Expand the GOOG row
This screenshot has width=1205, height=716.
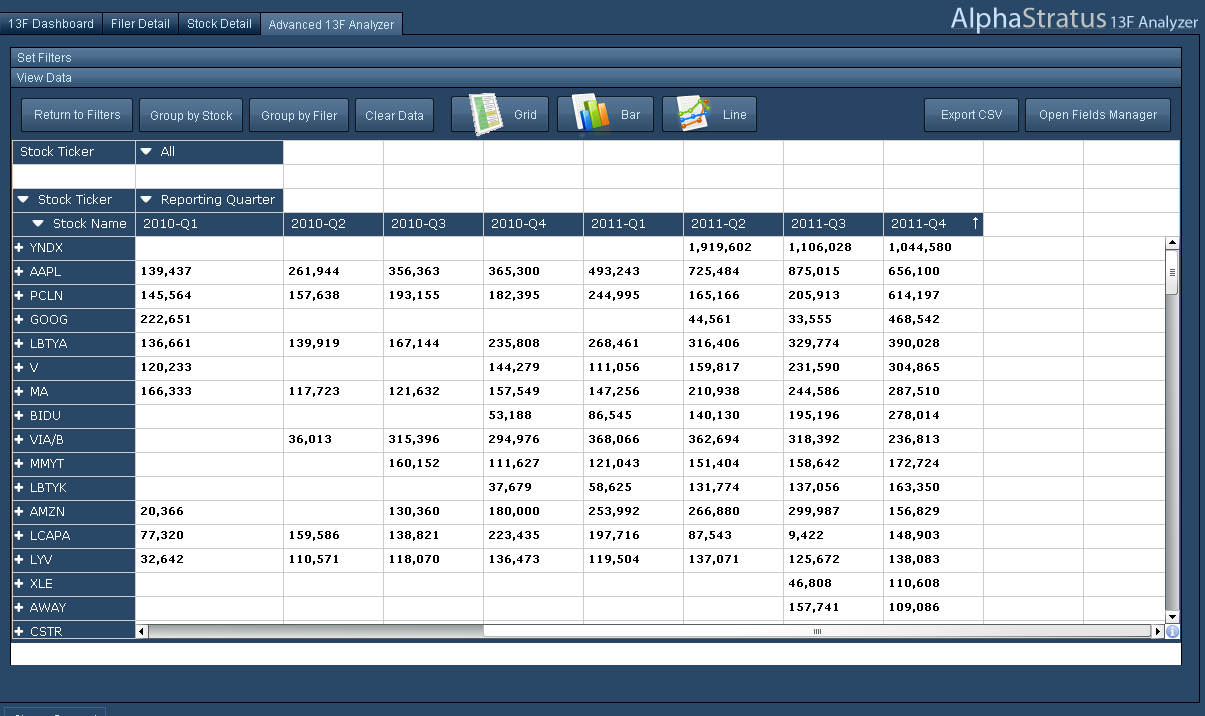[19, 319]
